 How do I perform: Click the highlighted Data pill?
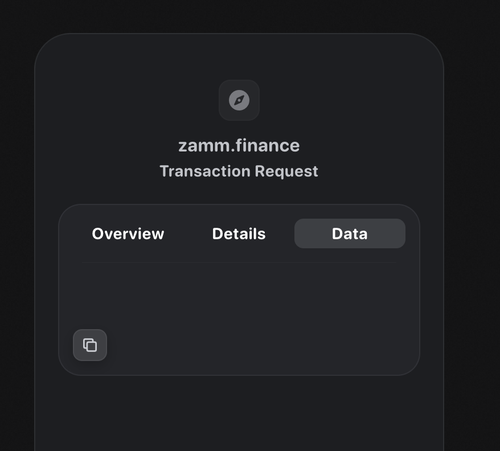tap(350, 234)
